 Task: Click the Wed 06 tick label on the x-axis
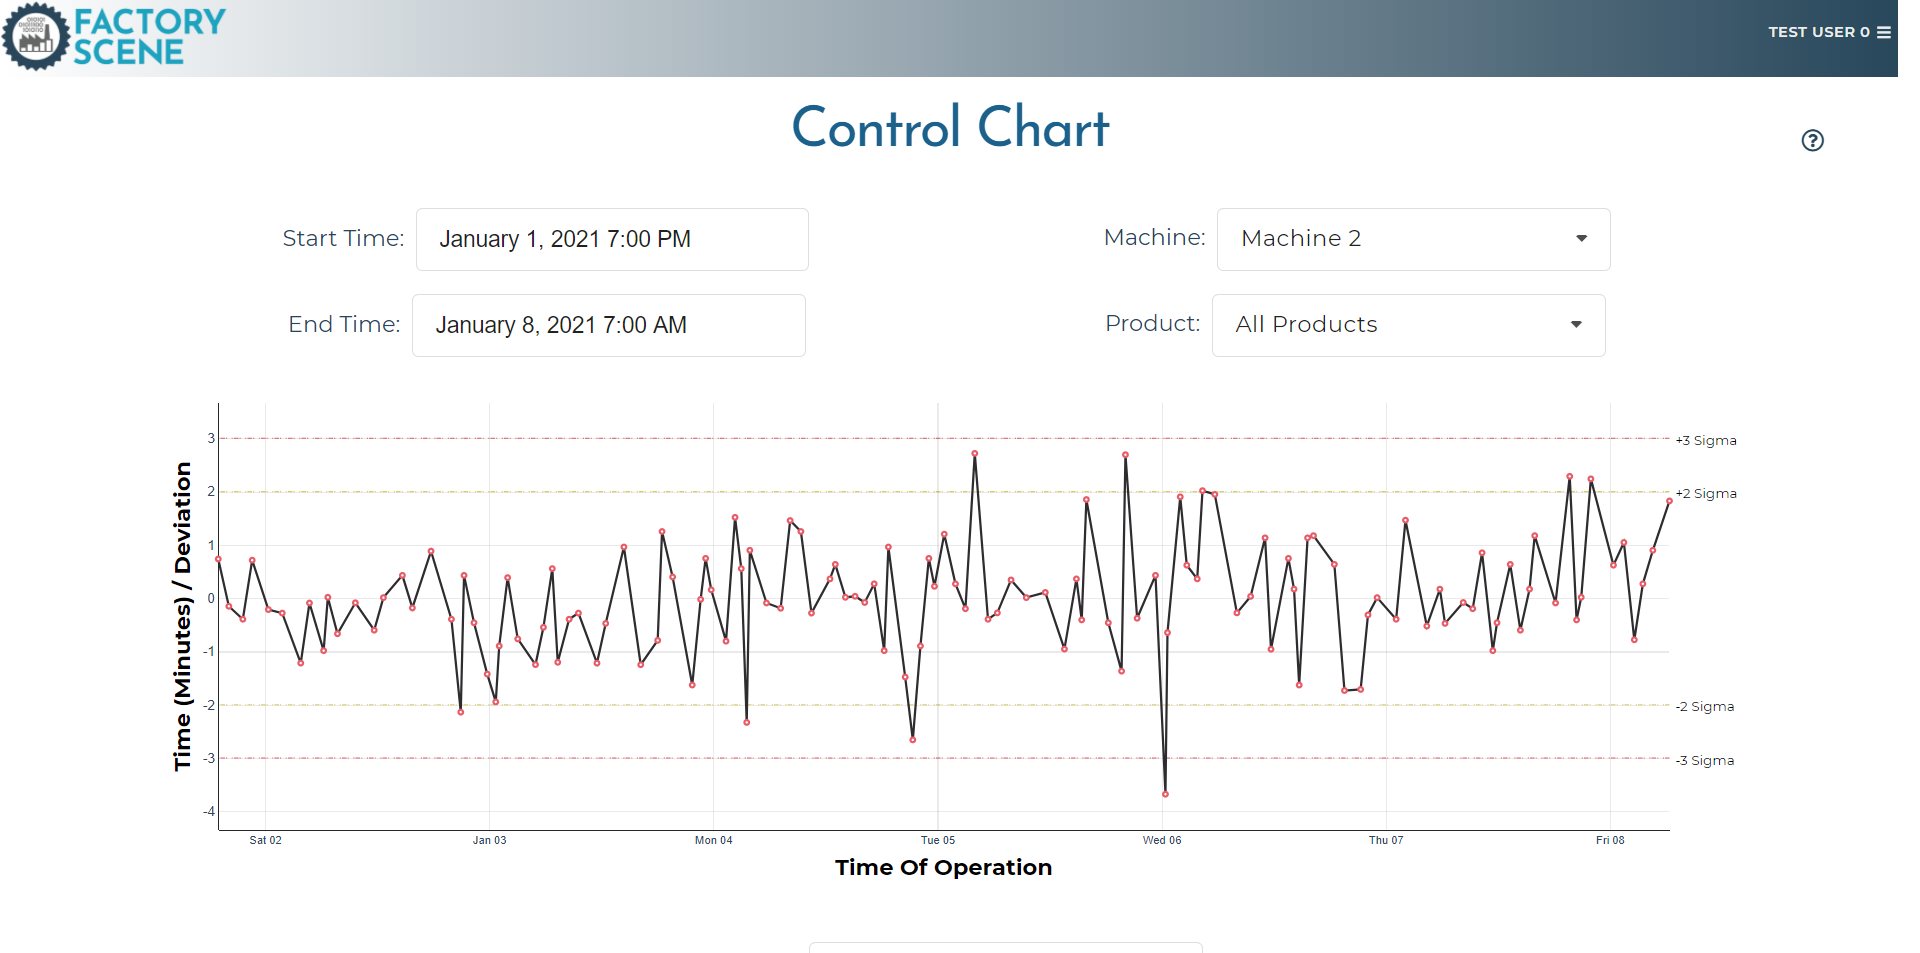click(1163, 840)
